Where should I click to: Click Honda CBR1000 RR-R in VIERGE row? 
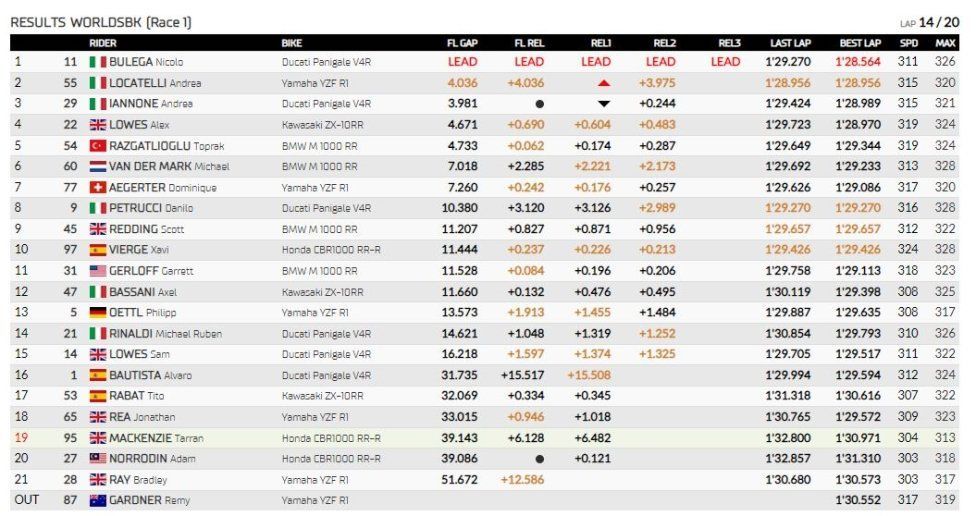(x=331, y=250)
